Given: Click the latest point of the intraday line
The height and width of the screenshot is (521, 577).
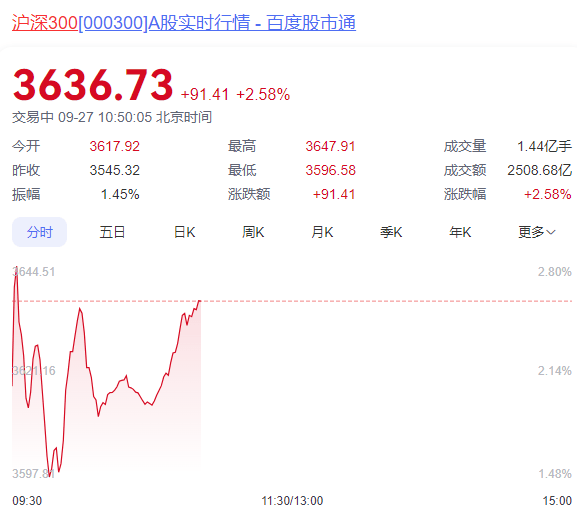Looking at the screenshot, I should click(200, 301).
